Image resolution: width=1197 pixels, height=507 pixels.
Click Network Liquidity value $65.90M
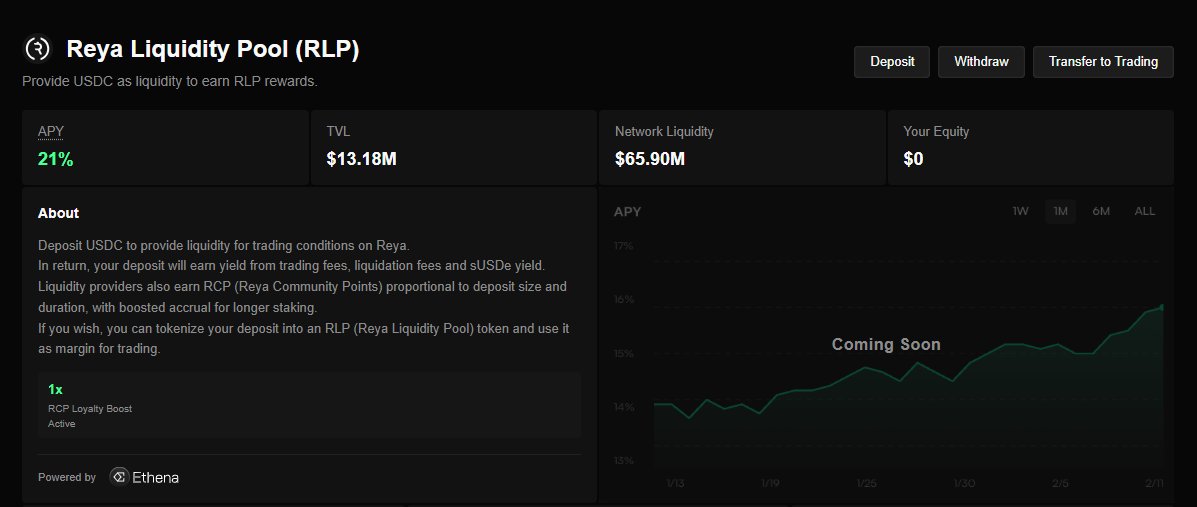pyautogui.click(x=650, y=159)
